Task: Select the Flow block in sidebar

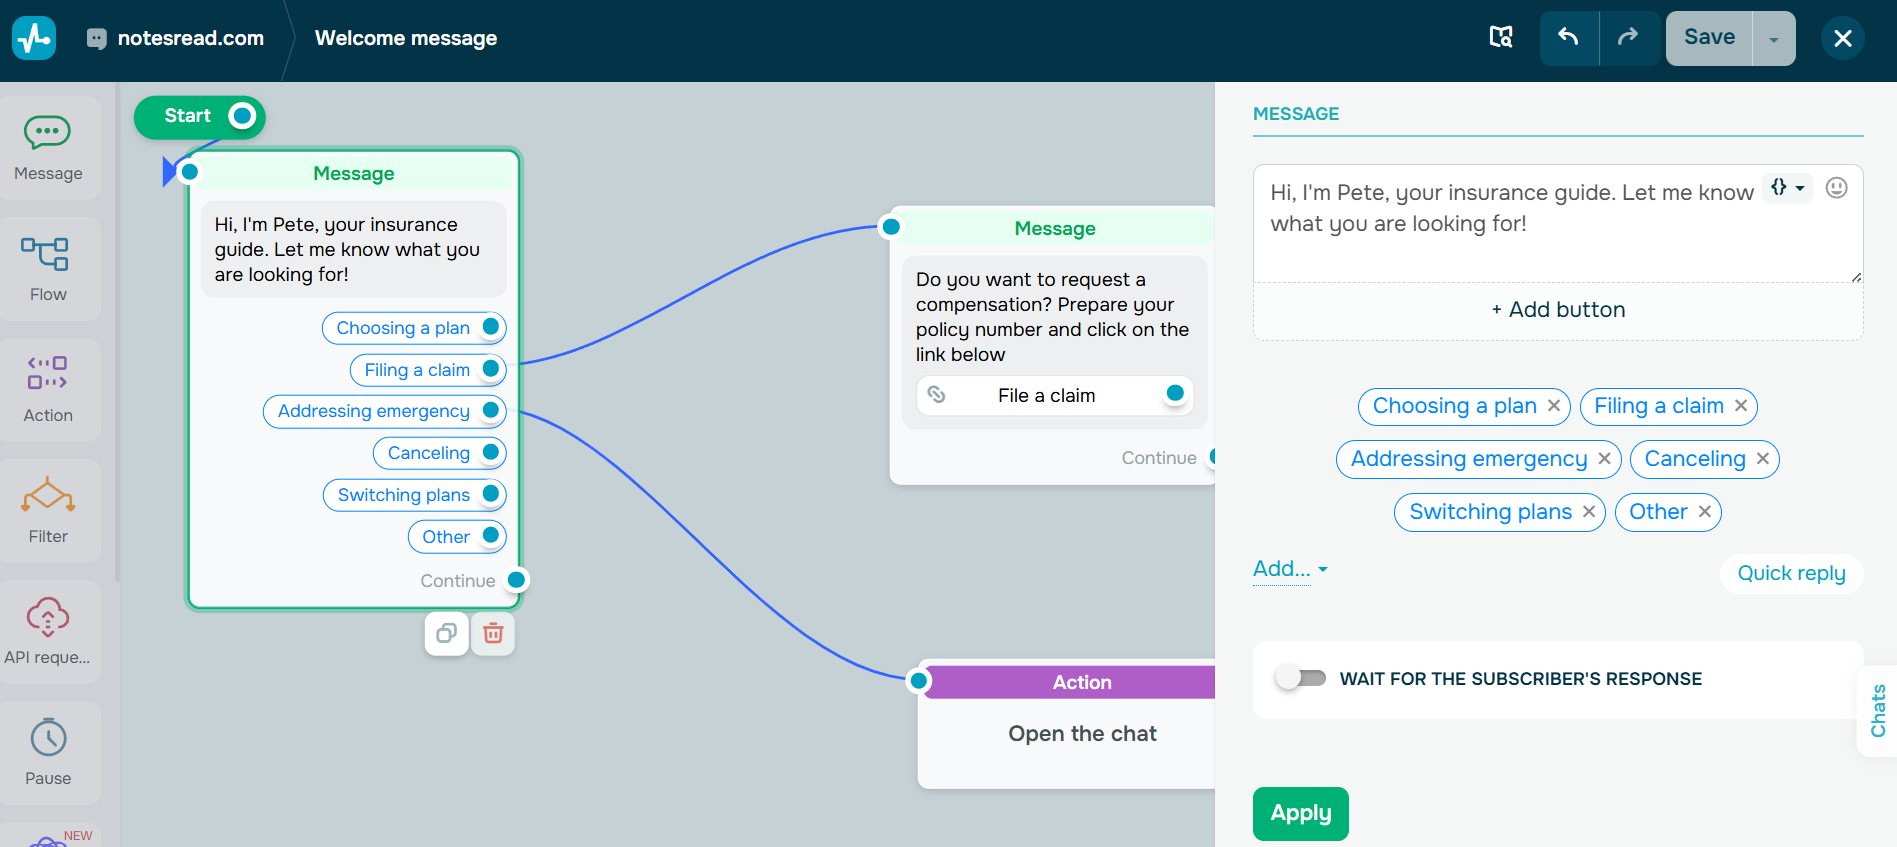Action: (48, 269)
